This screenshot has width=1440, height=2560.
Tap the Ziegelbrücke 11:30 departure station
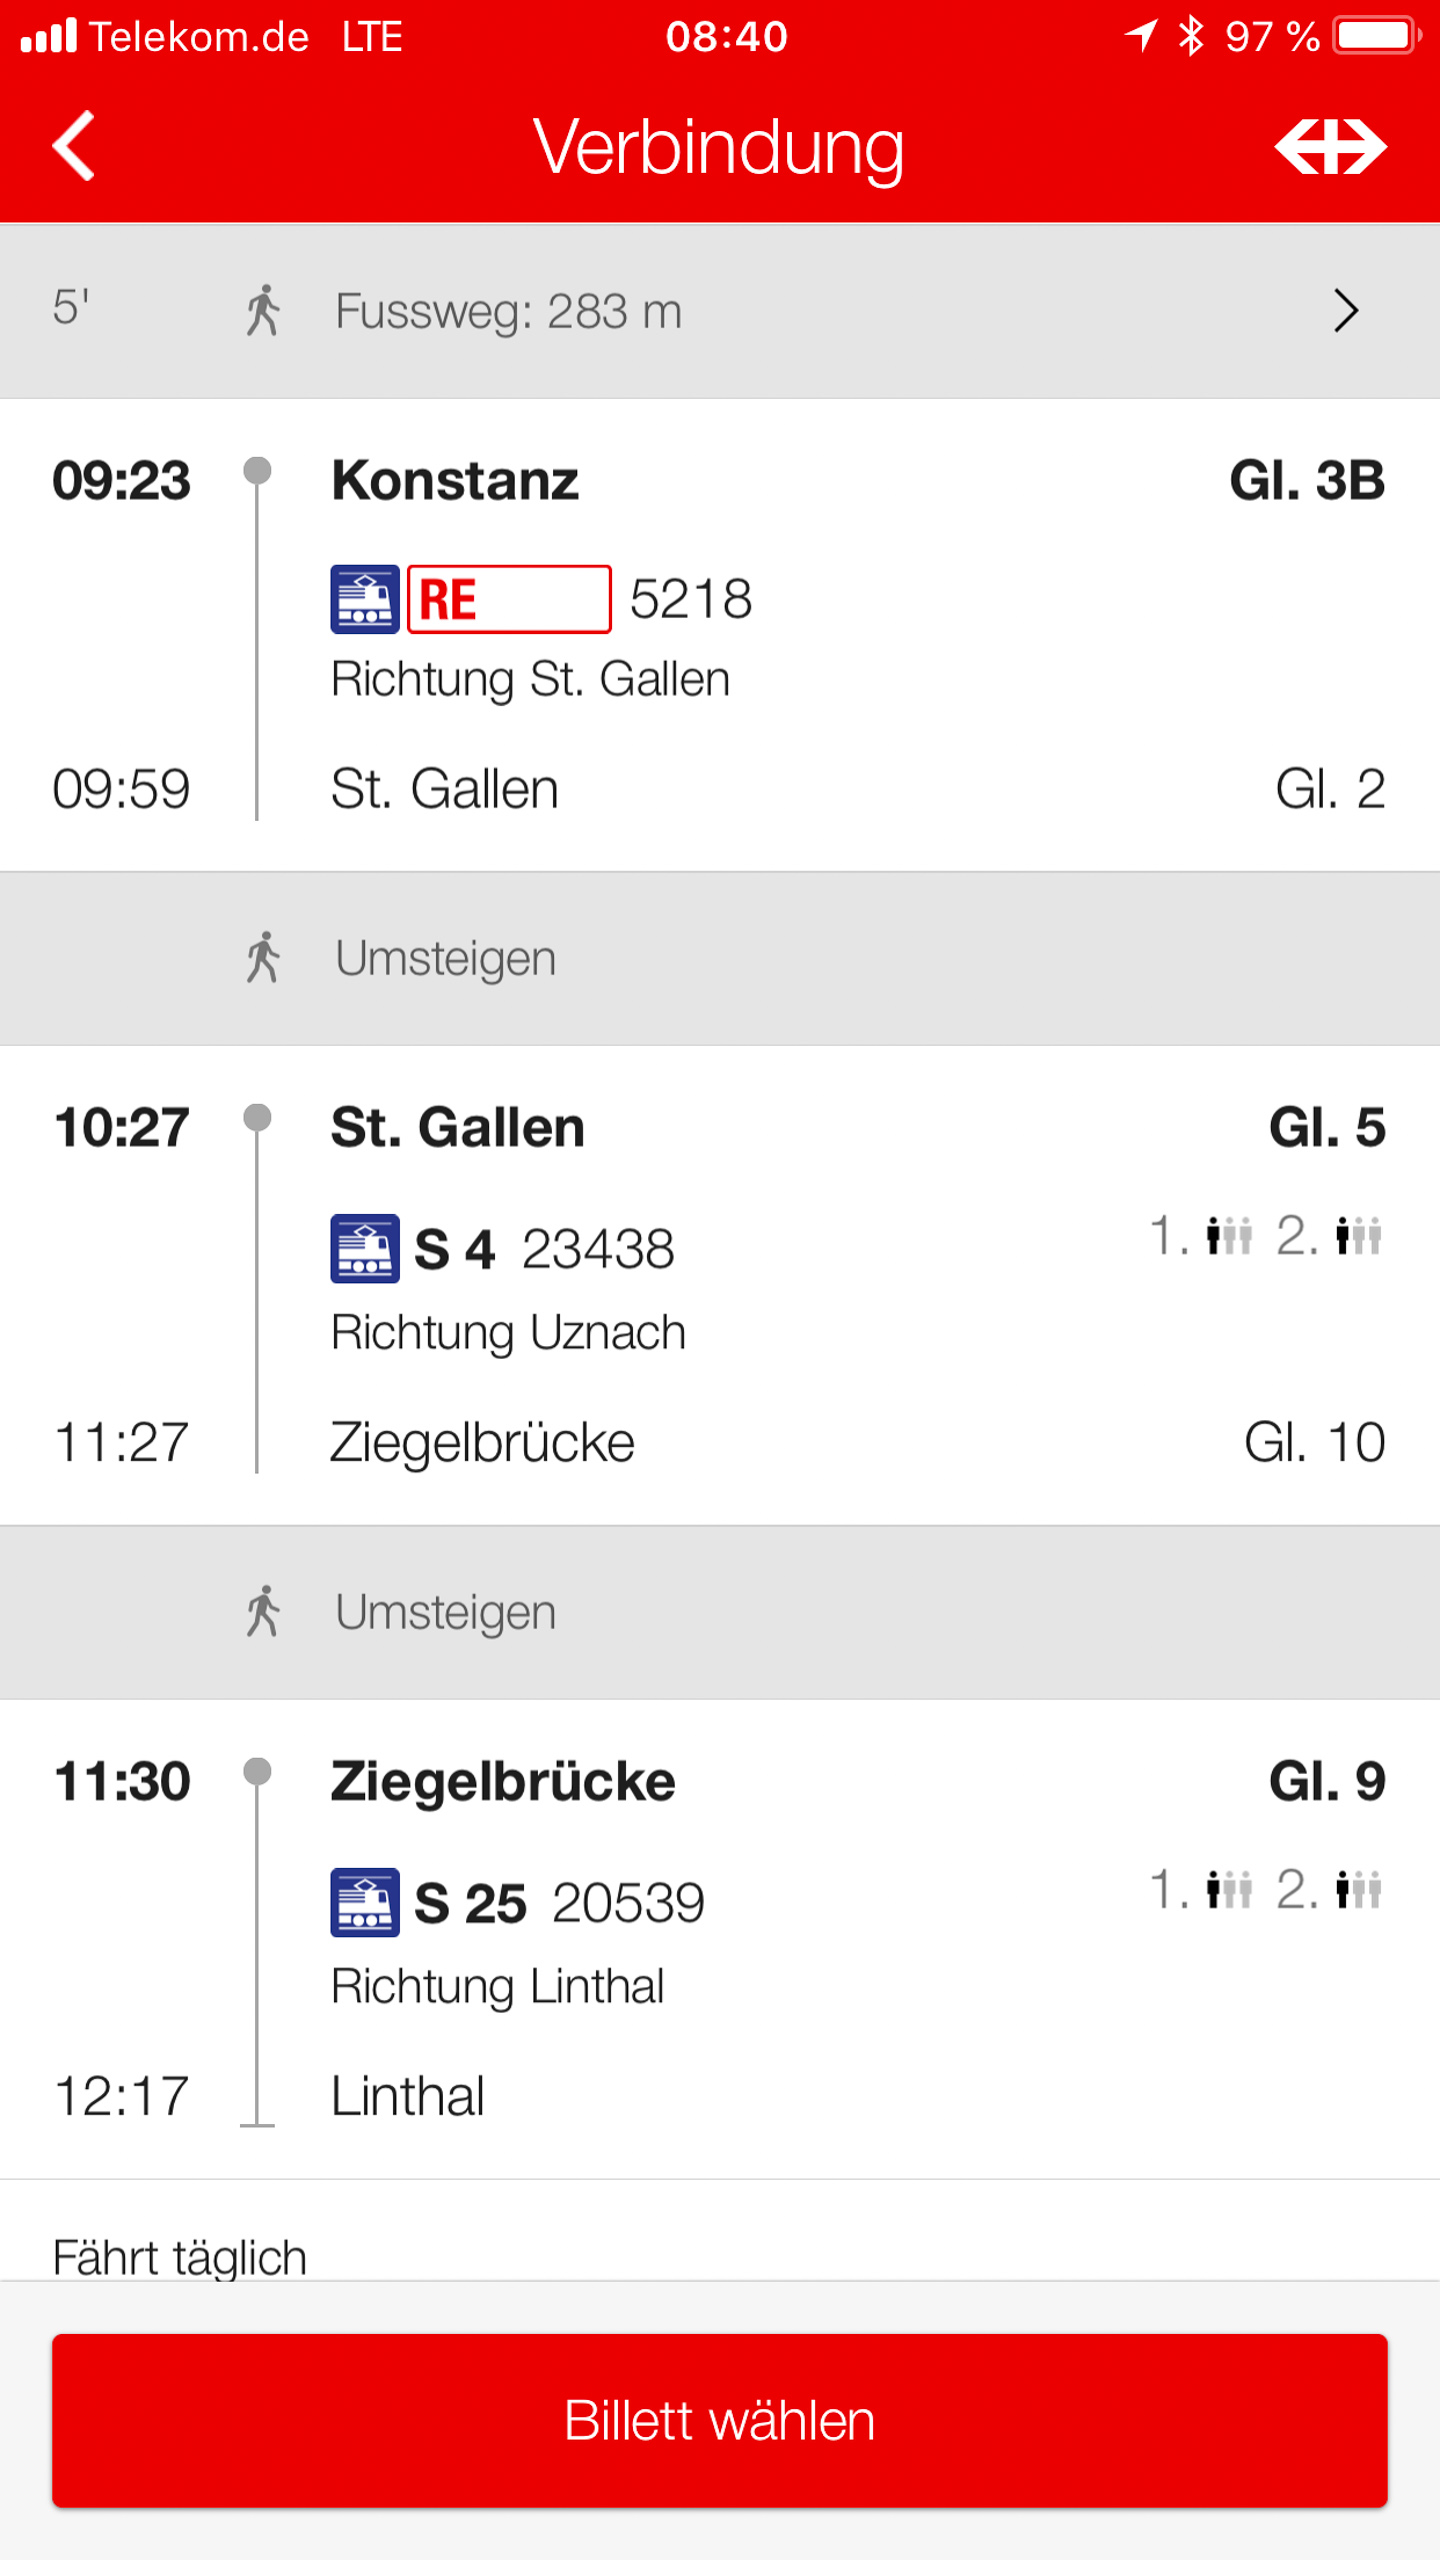pyautogui.click(x=503, y=1781)
